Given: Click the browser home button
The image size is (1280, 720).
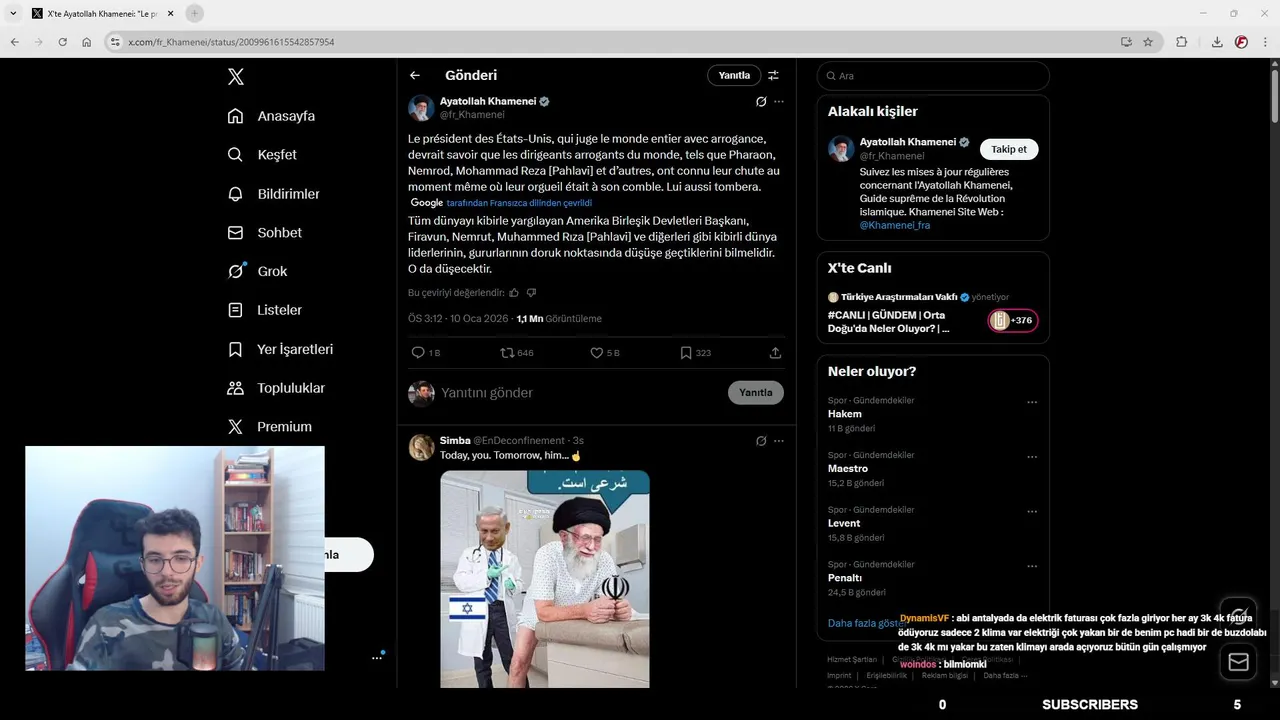Looking at the screenshot, I should (x=87, y=42).
